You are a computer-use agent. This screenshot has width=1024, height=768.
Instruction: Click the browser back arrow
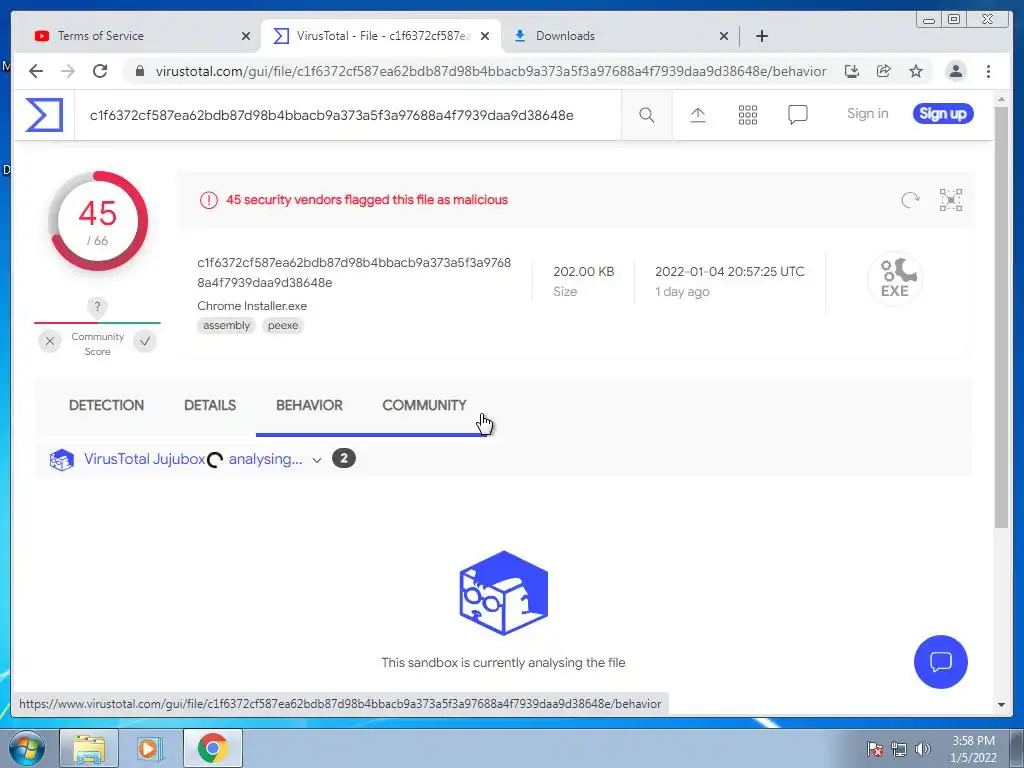pyautogui.click(x=36, y=71)
